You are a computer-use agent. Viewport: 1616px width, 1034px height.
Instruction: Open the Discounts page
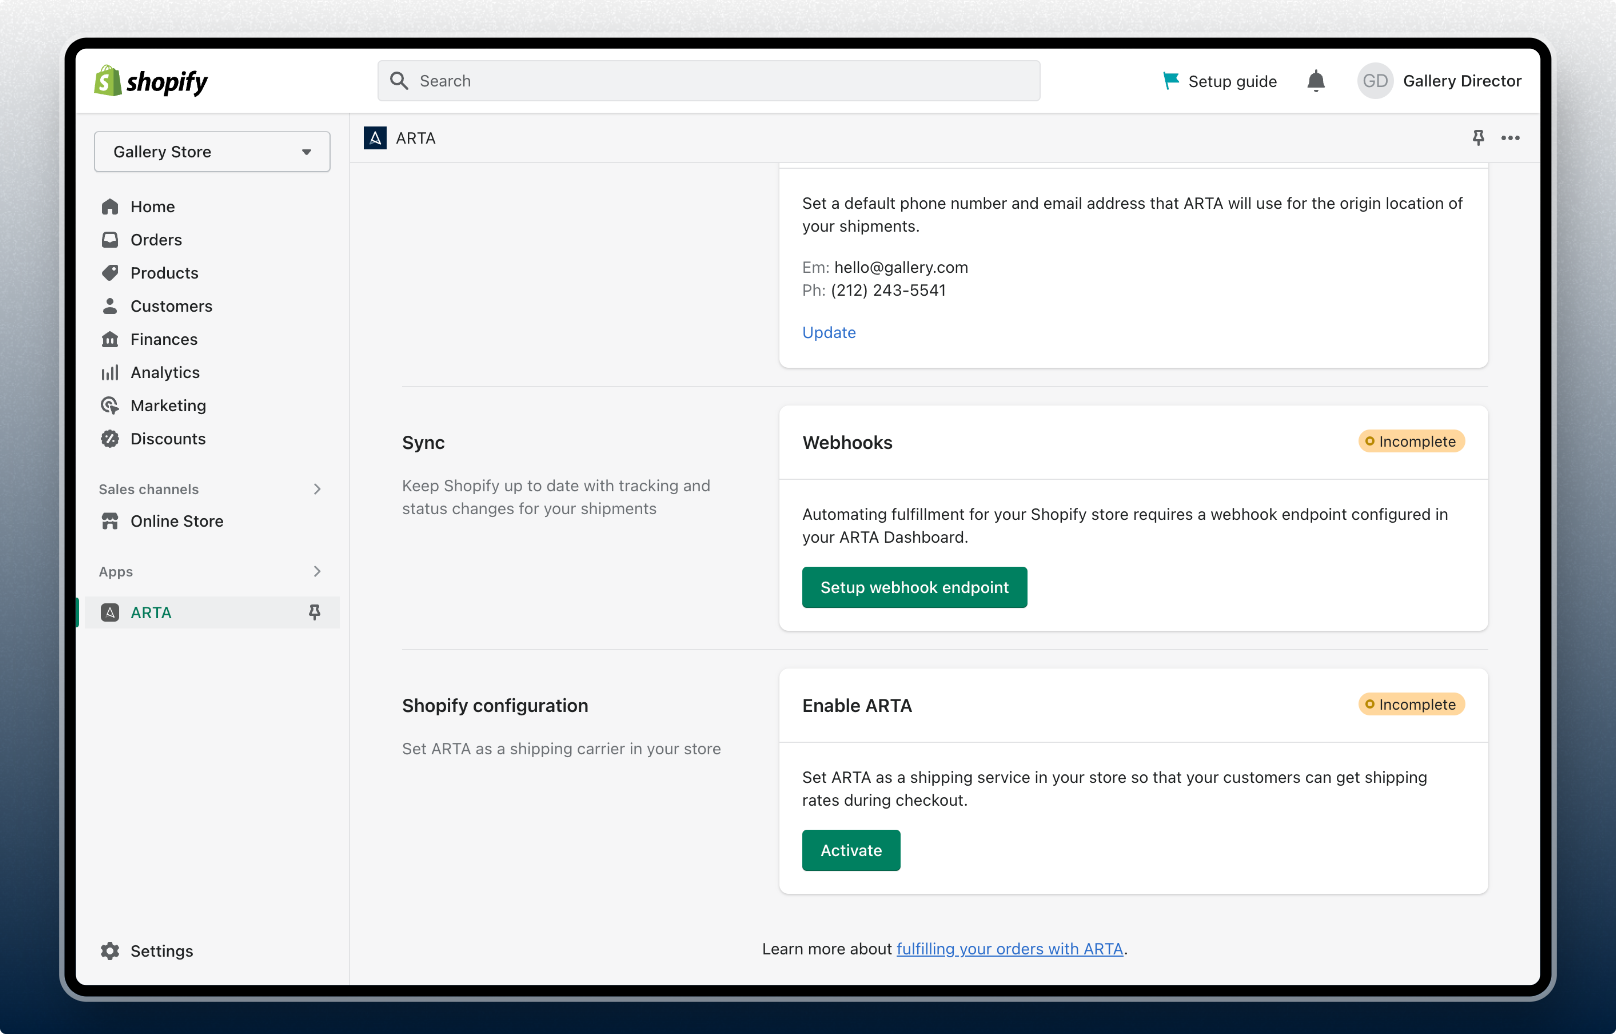tap(168, 438)
